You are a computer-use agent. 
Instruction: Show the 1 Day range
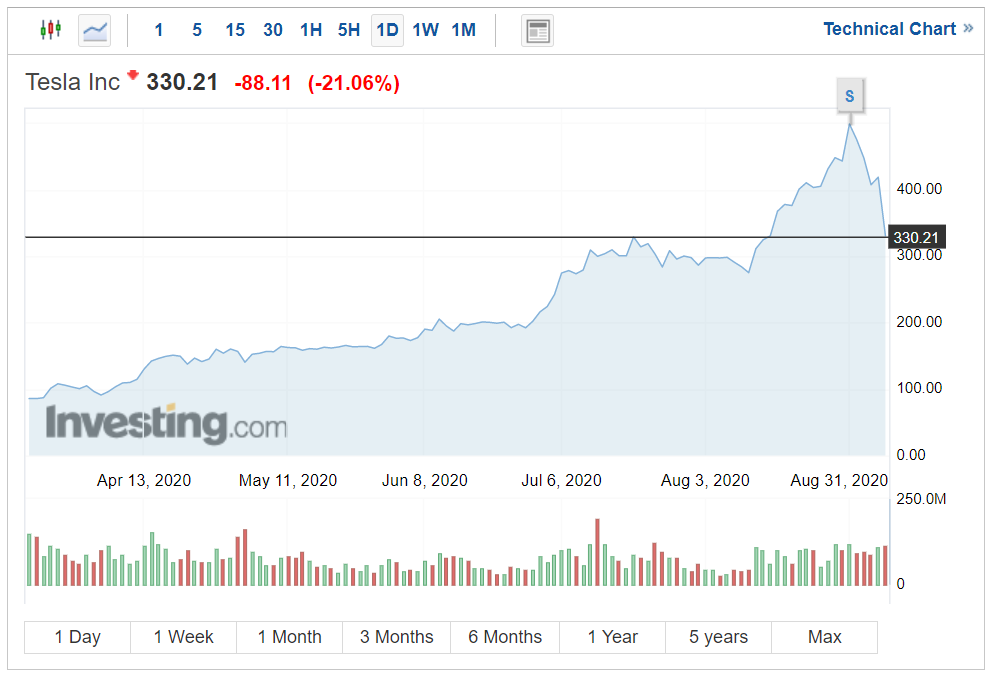tap(77, 637)
